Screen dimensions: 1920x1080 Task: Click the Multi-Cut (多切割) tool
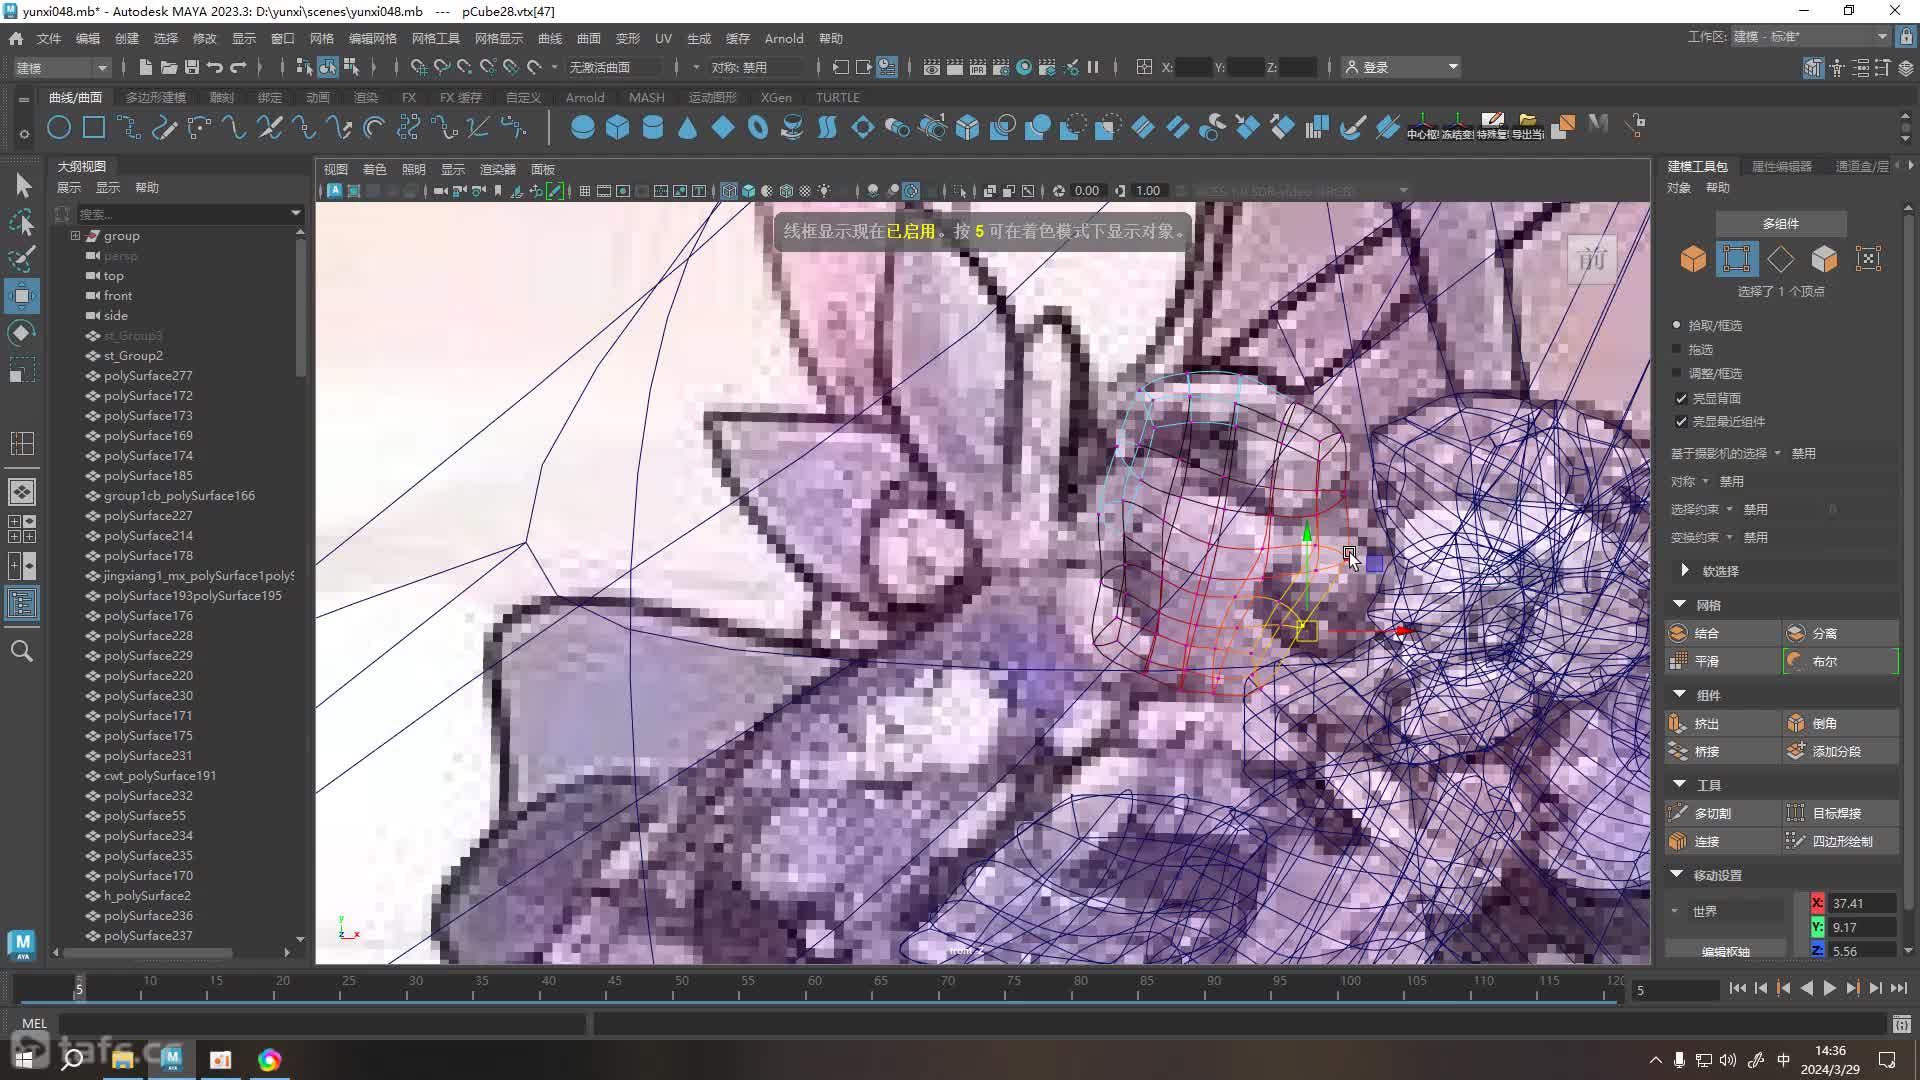pyautogui.click(x=1723, y=813)
